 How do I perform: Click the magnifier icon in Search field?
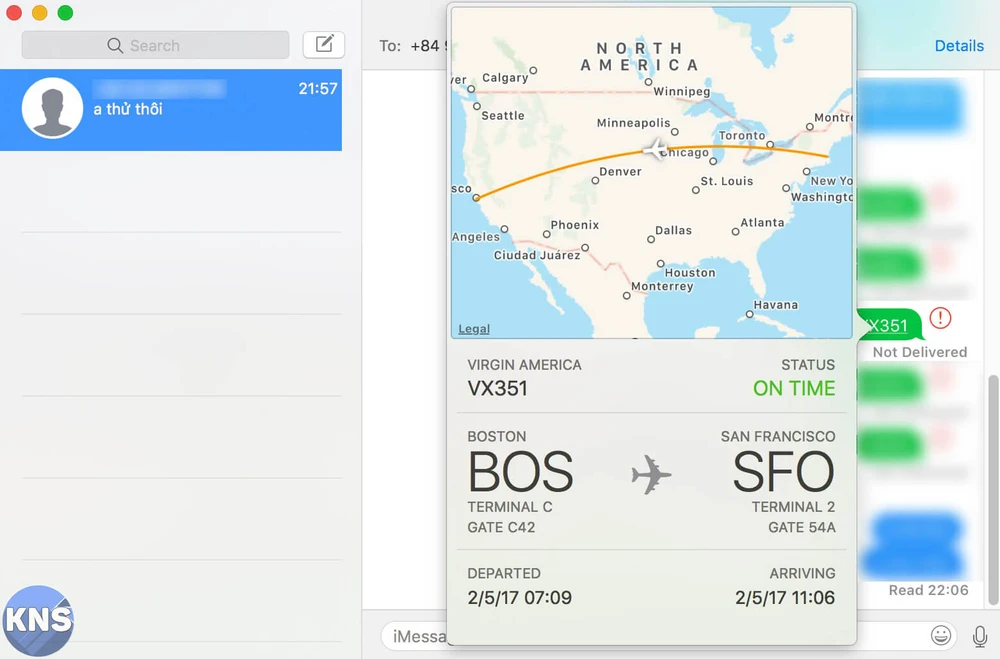point(115,45)
